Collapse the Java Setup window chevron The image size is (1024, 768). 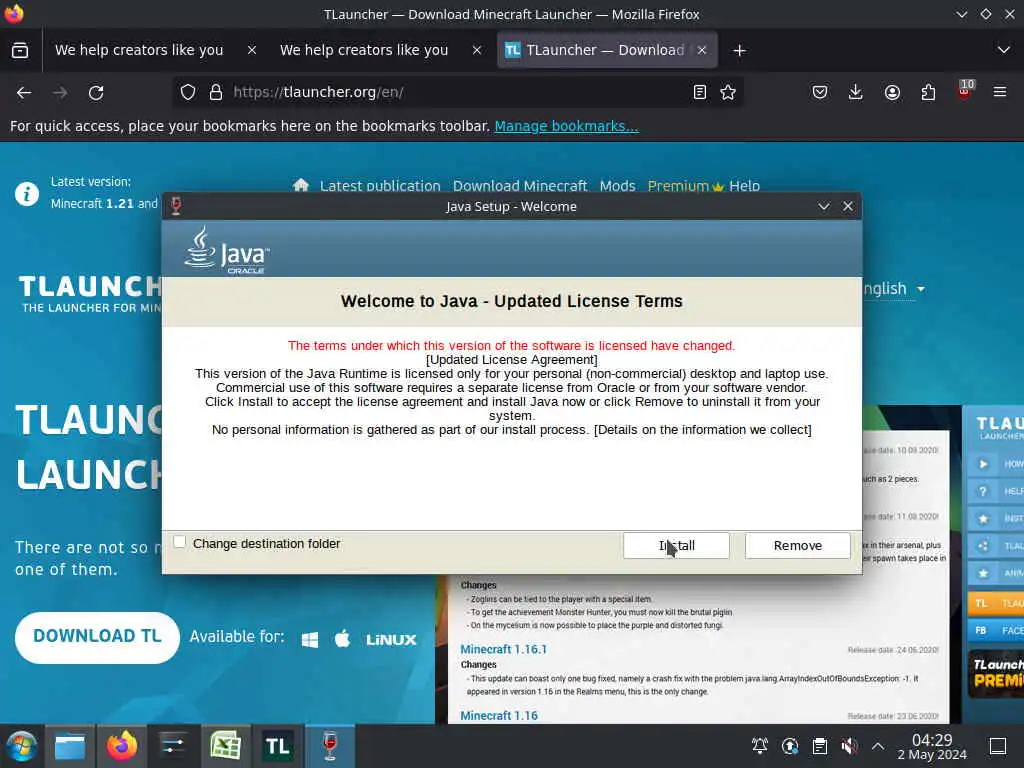pyautogui.click(x=824, y=206)
